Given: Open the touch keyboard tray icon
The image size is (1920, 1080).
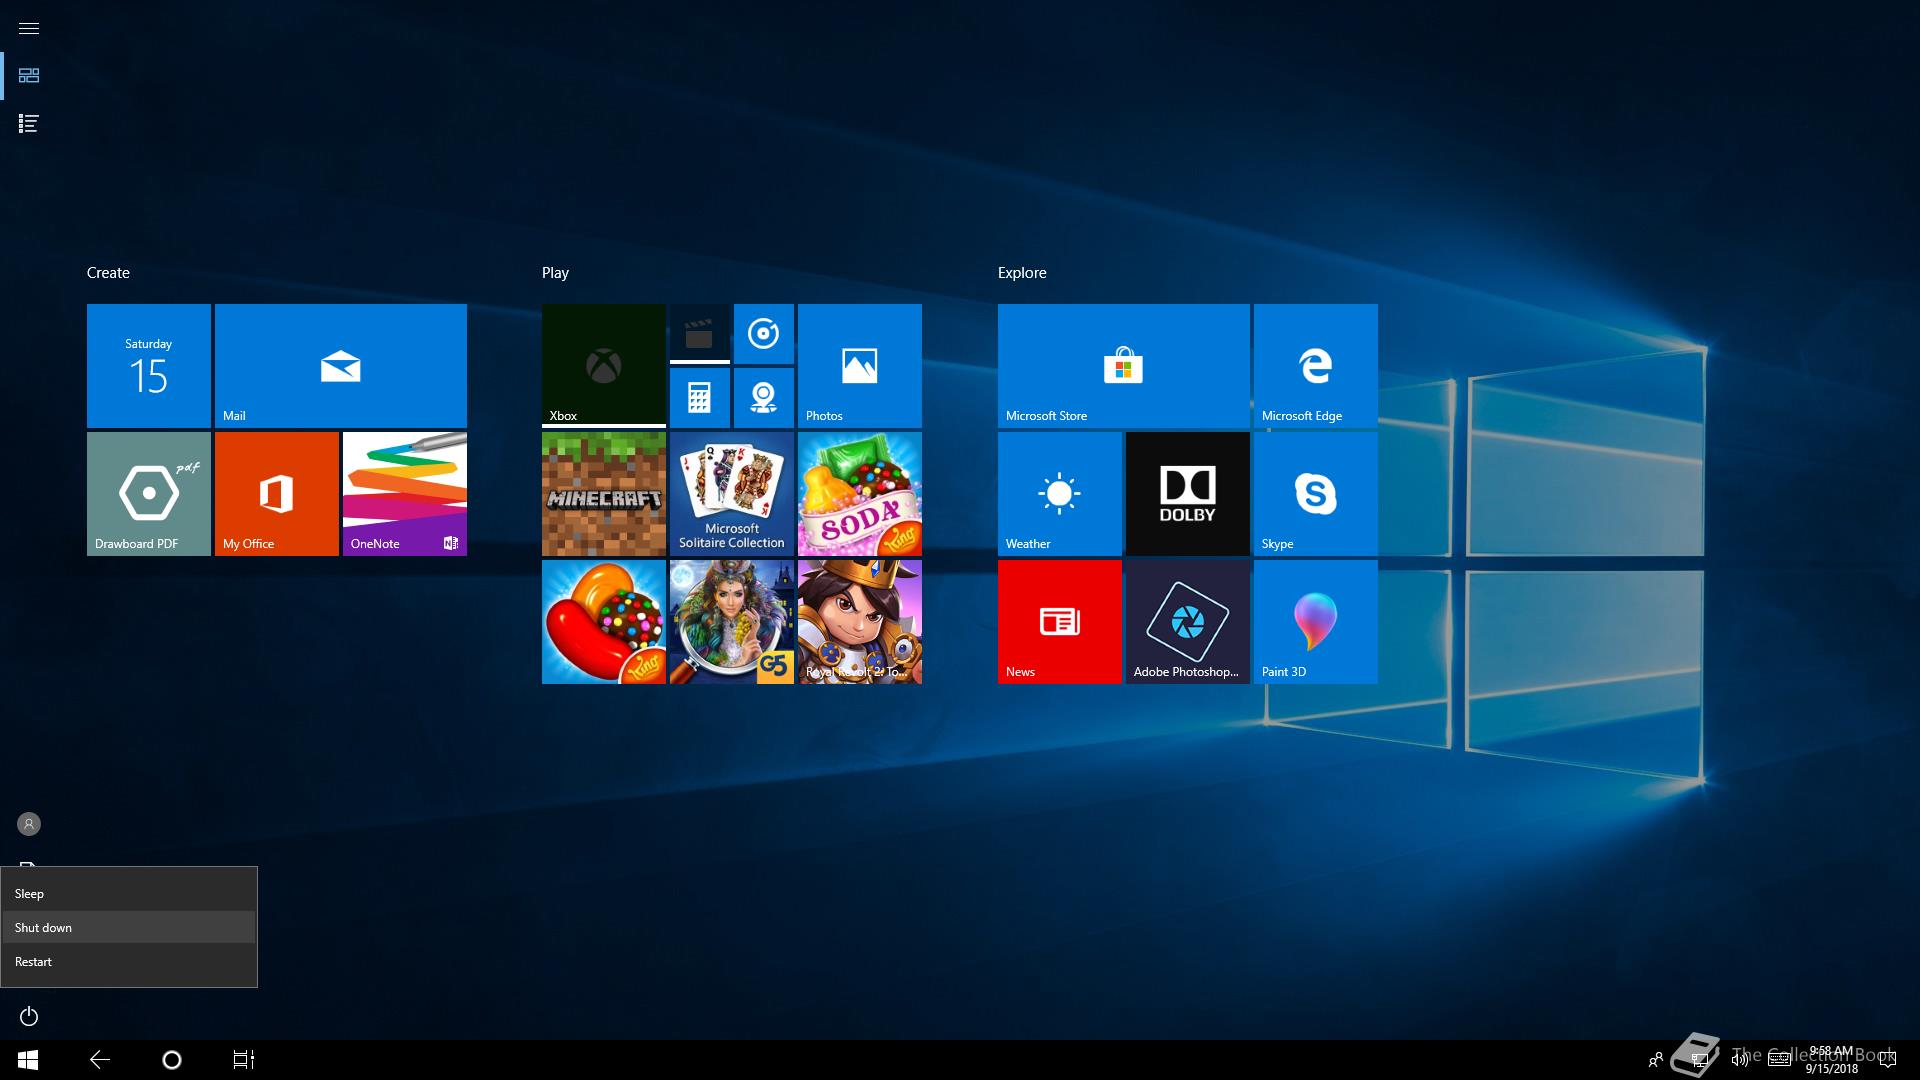Looking at the screenshot, I should coord(1779,1060).
